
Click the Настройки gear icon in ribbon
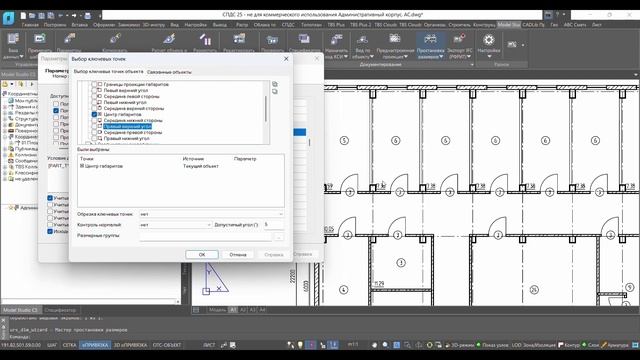coord(489,40)
